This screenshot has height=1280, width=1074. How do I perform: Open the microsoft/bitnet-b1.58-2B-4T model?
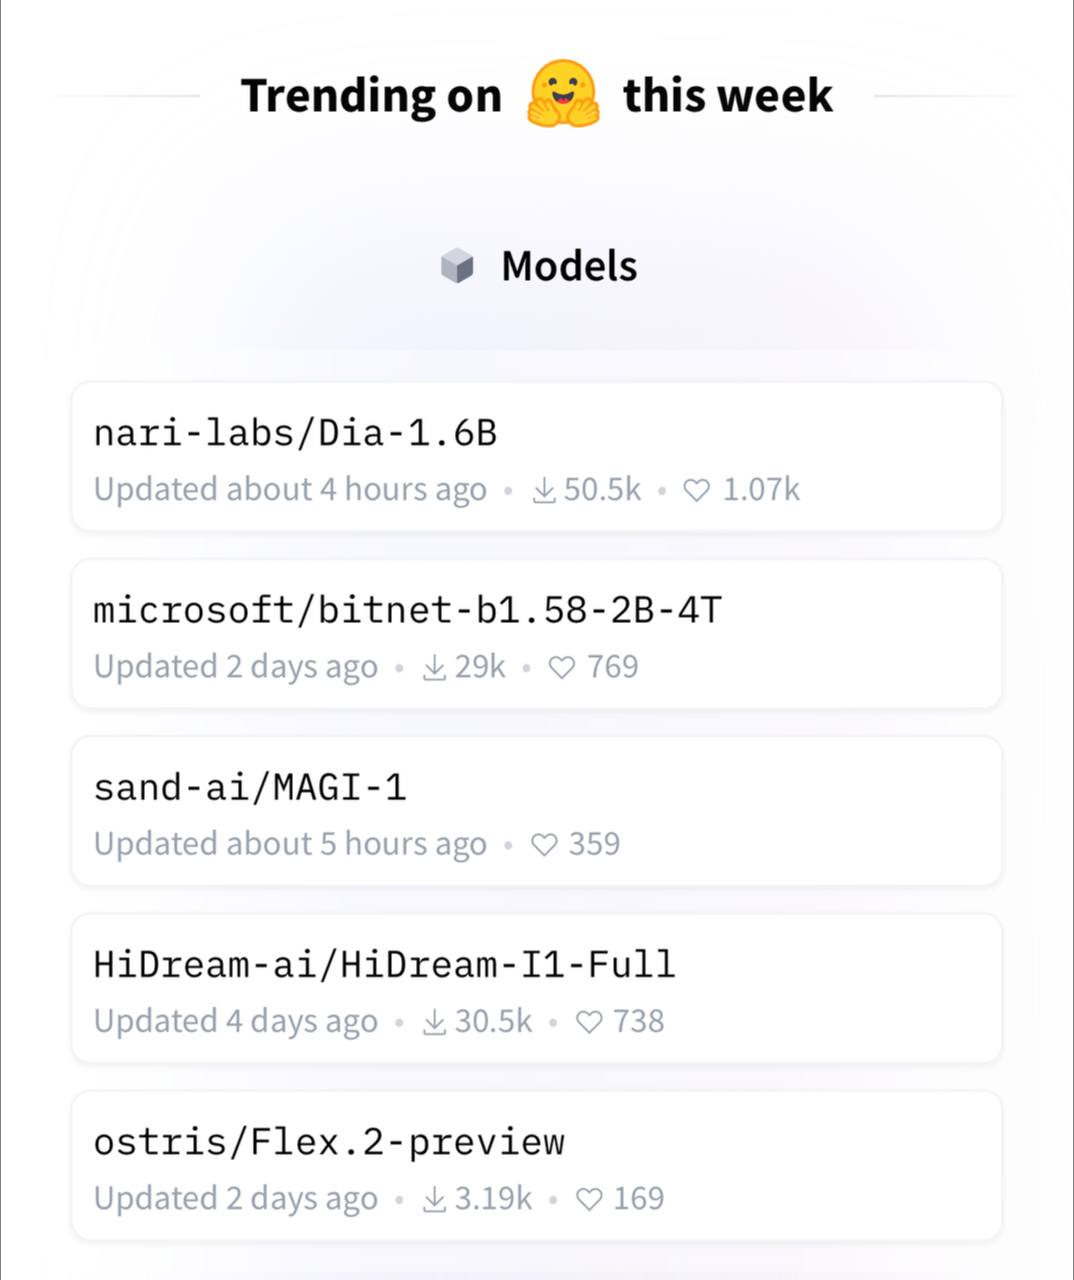(x=537, y=634)
